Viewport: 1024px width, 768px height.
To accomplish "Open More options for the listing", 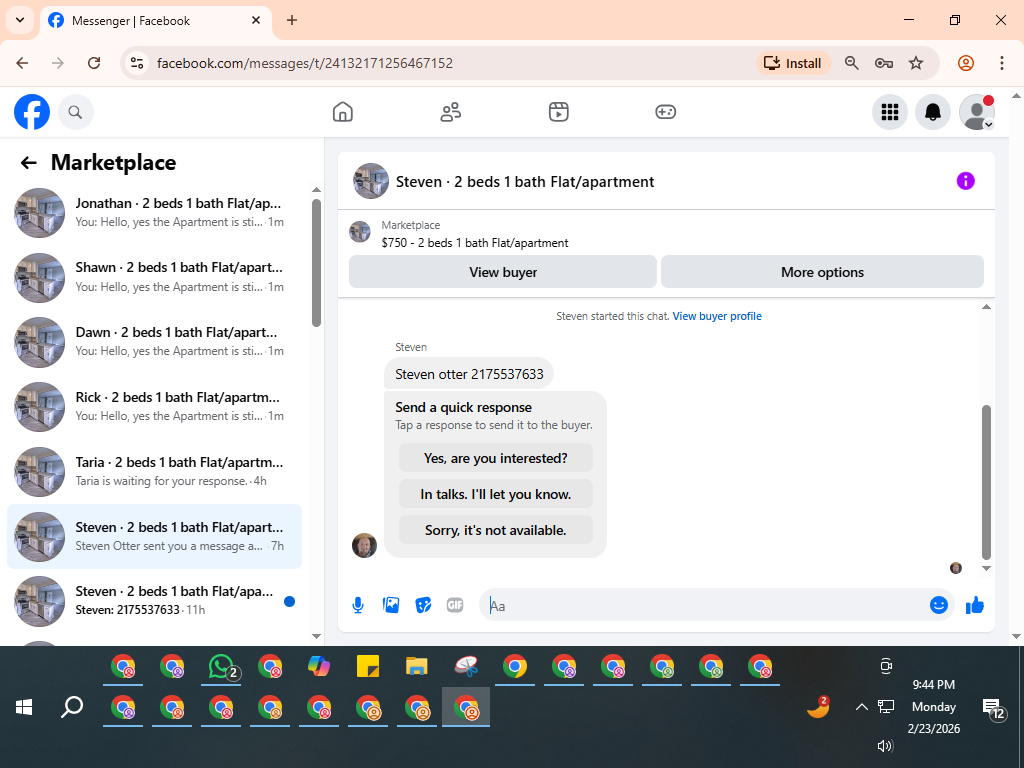I will [822, 272].
